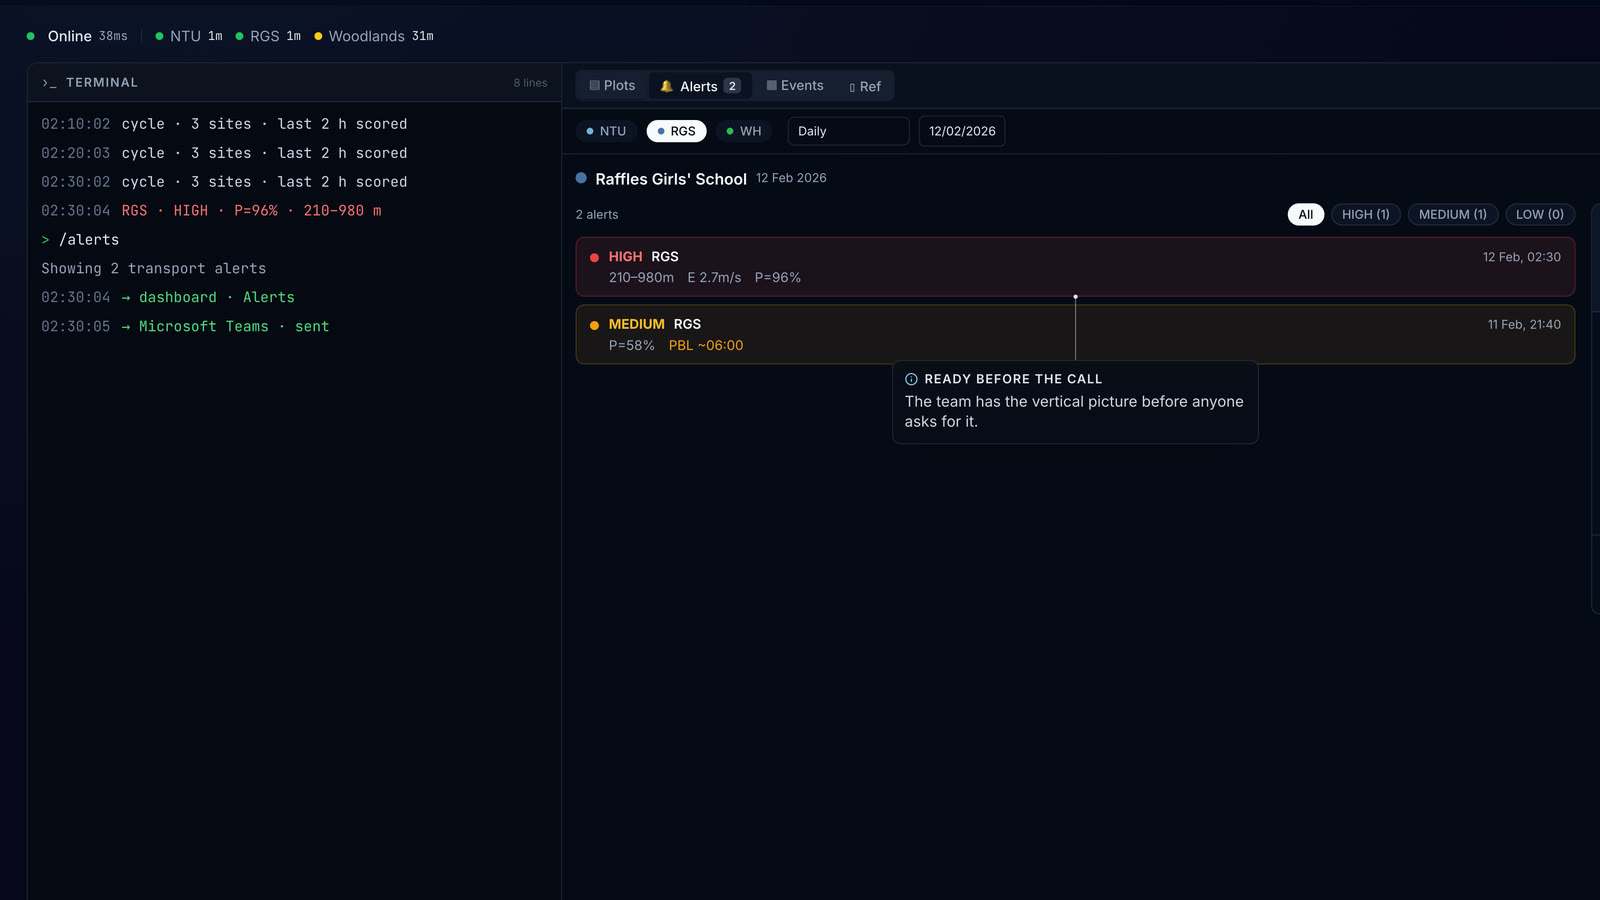Click the NTU 1m status in the top bar

189,36
